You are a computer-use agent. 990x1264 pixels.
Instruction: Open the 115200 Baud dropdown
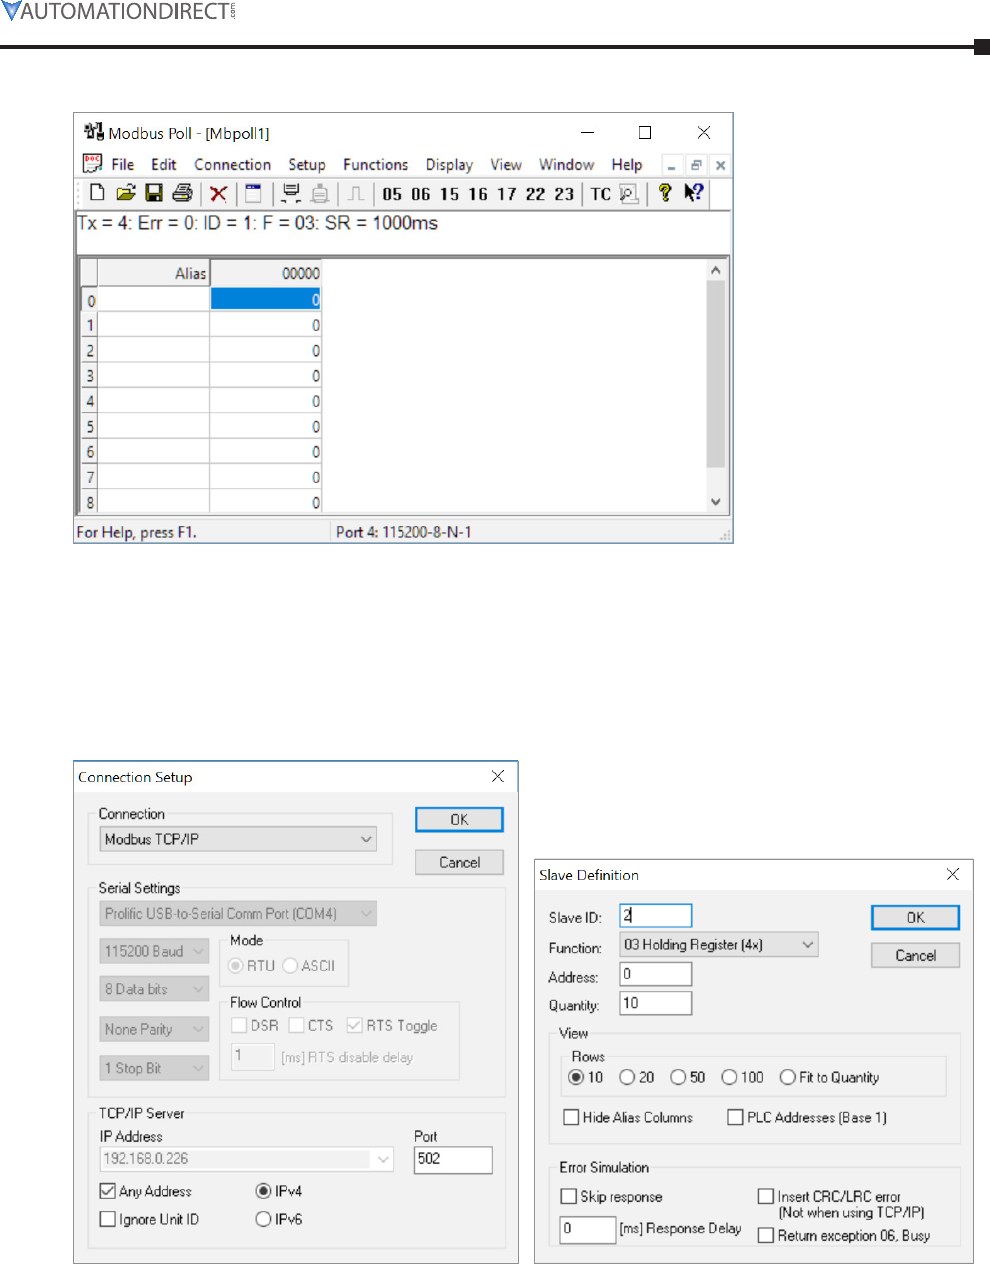(x=154, y=951)
